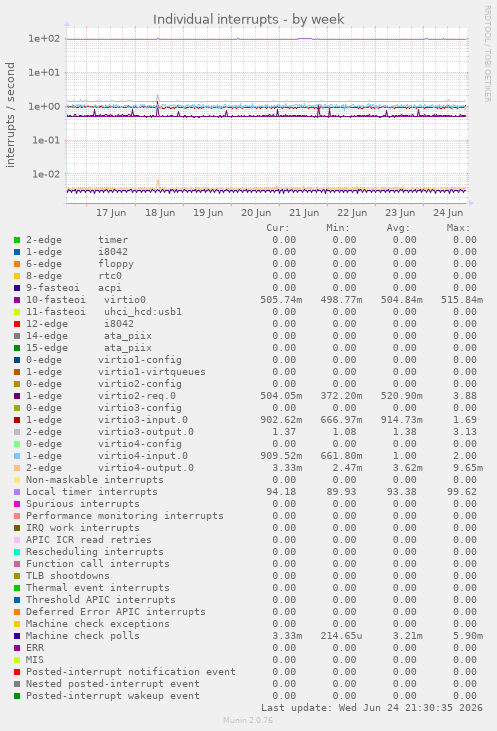The width and height of the screenshot is (497, 731).
Task: Click the graph title Individual interrupts - by week
Action: coord(248,20)
